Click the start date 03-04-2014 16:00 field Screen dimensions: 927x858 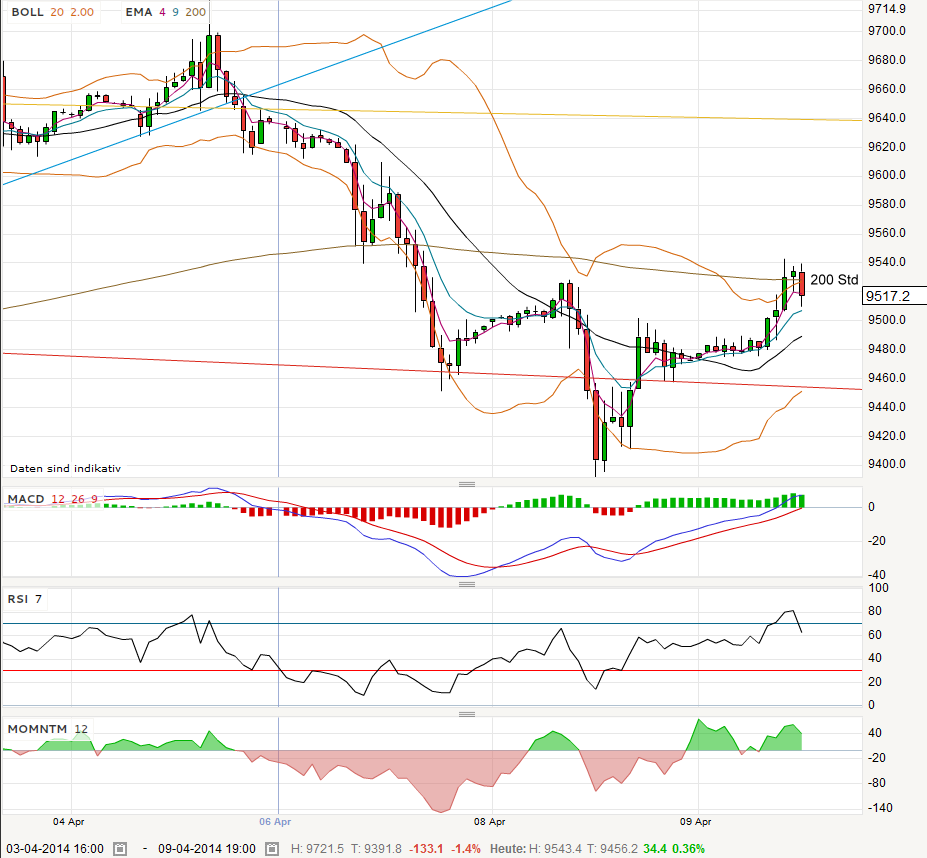[55, 849]
